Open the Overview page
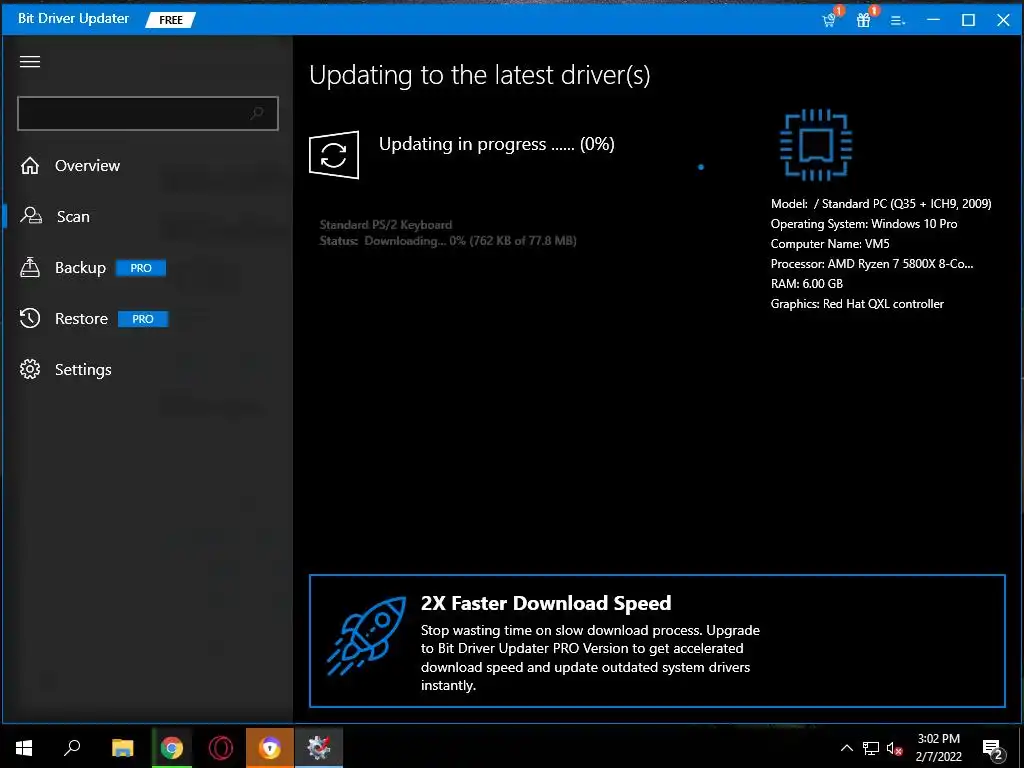The width and height of the screenshot is (1024, 768). click(x=88, y=166)
